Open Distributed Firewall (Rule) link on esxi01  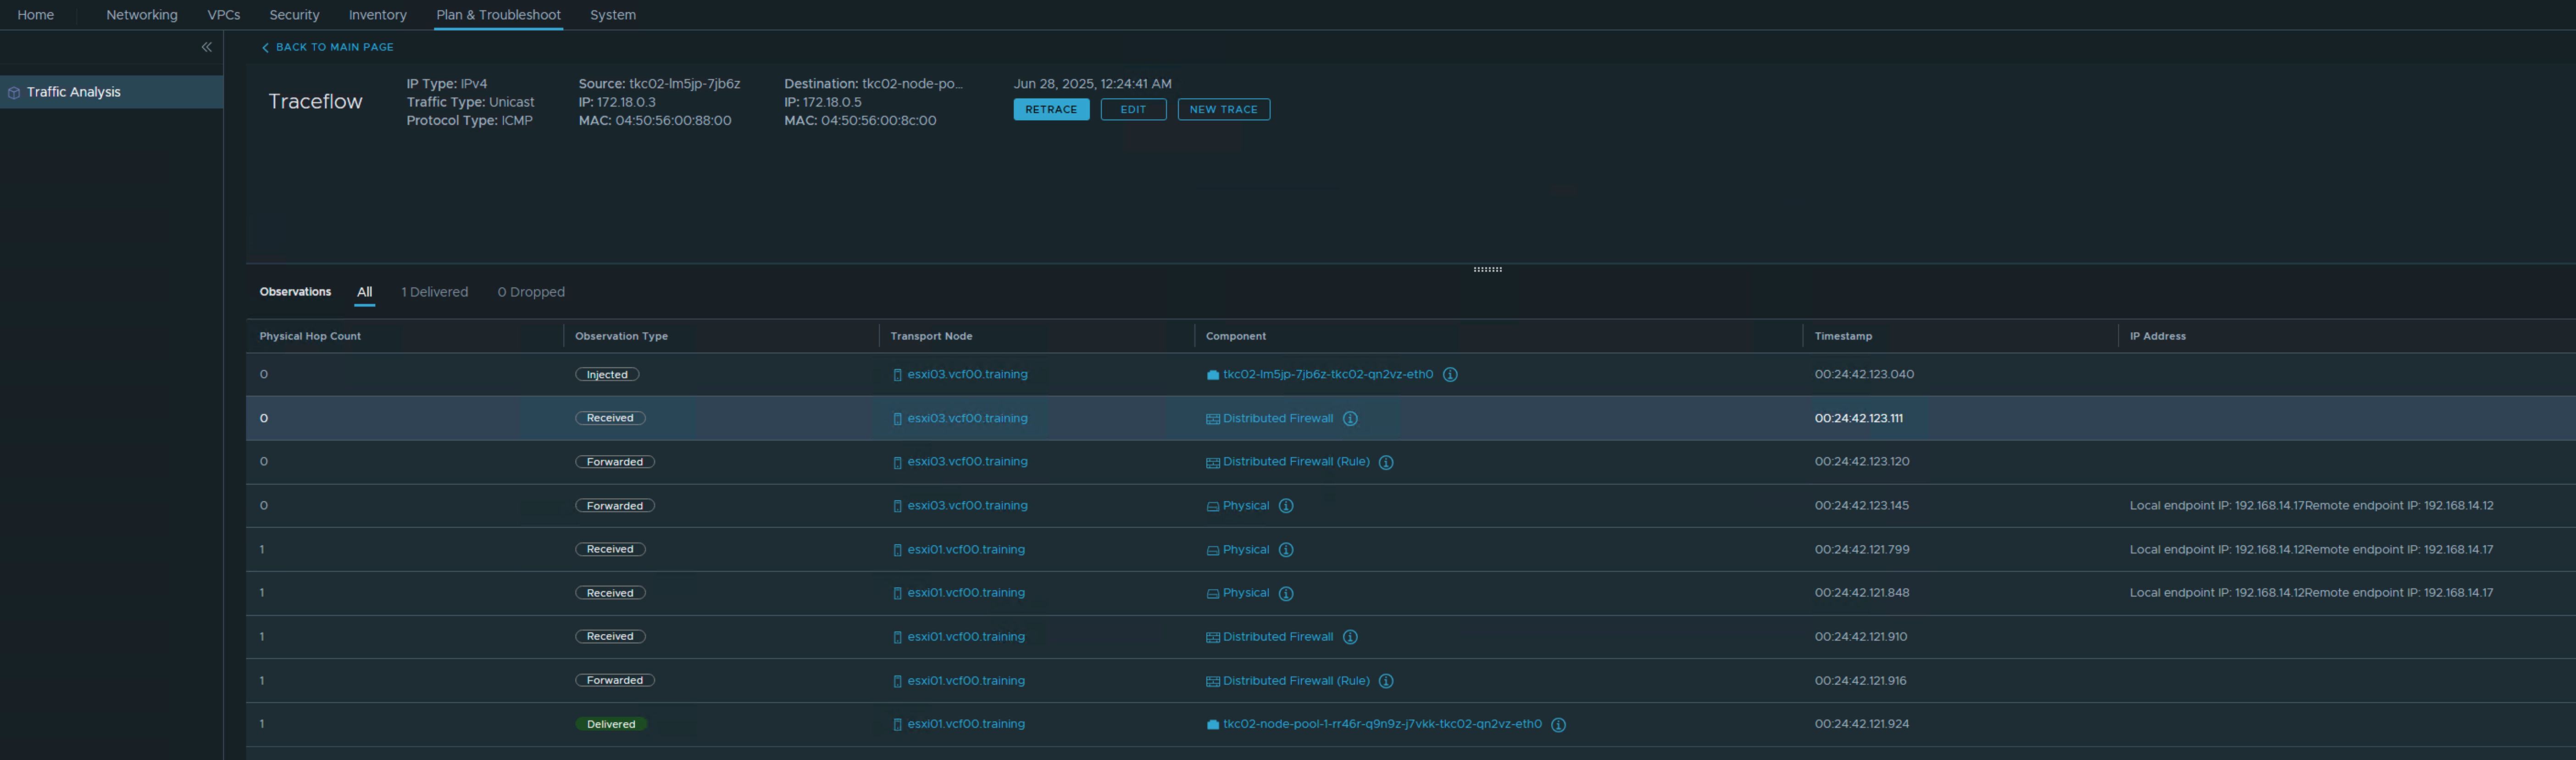pos(1296,680)
